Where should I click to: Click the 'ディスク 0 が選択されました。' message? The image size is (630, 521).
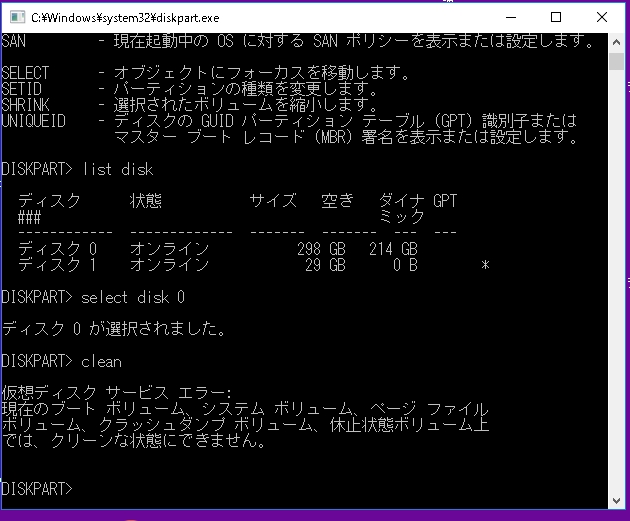114,329
